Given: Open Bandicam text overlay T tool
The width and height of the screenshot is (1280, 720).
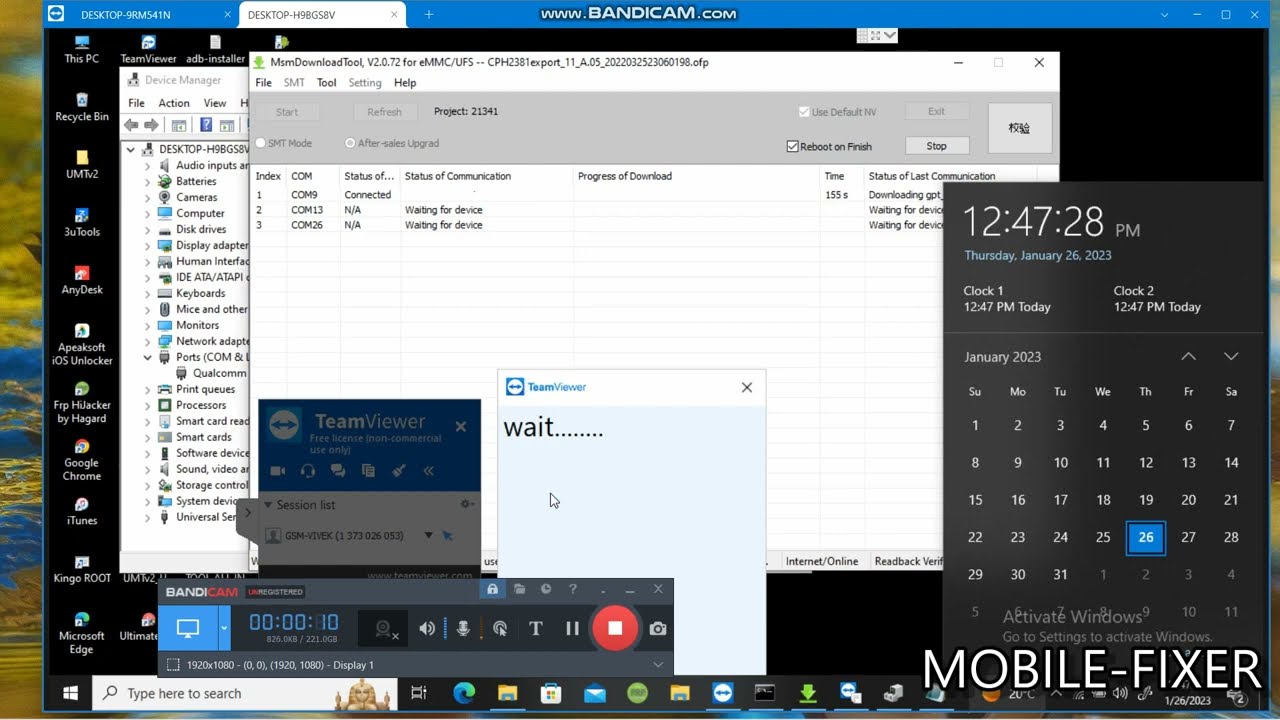Looking at the screenshot, I should coord(535,628).
